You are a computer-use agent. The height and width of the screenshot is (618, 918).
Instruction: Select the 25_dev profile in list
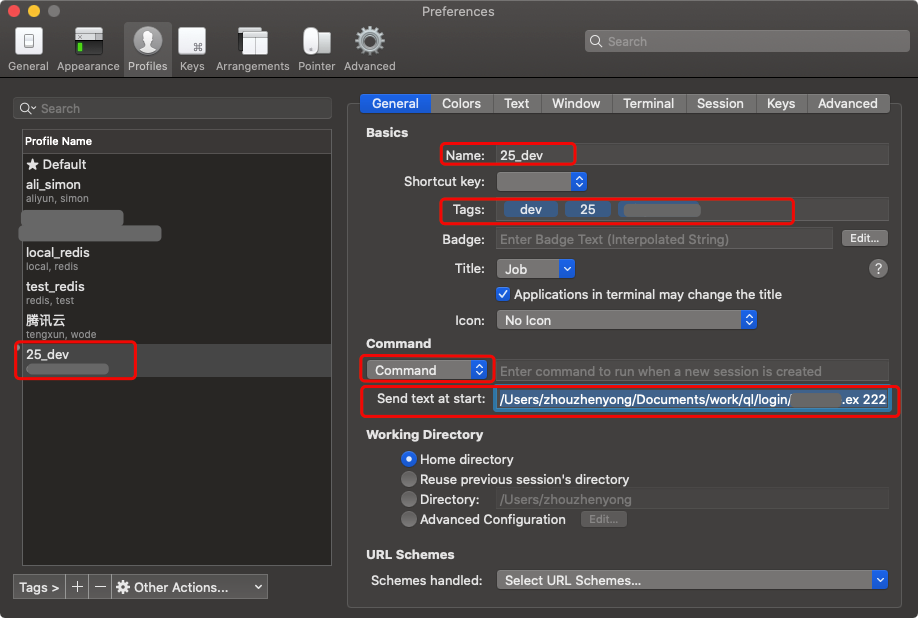177,360
